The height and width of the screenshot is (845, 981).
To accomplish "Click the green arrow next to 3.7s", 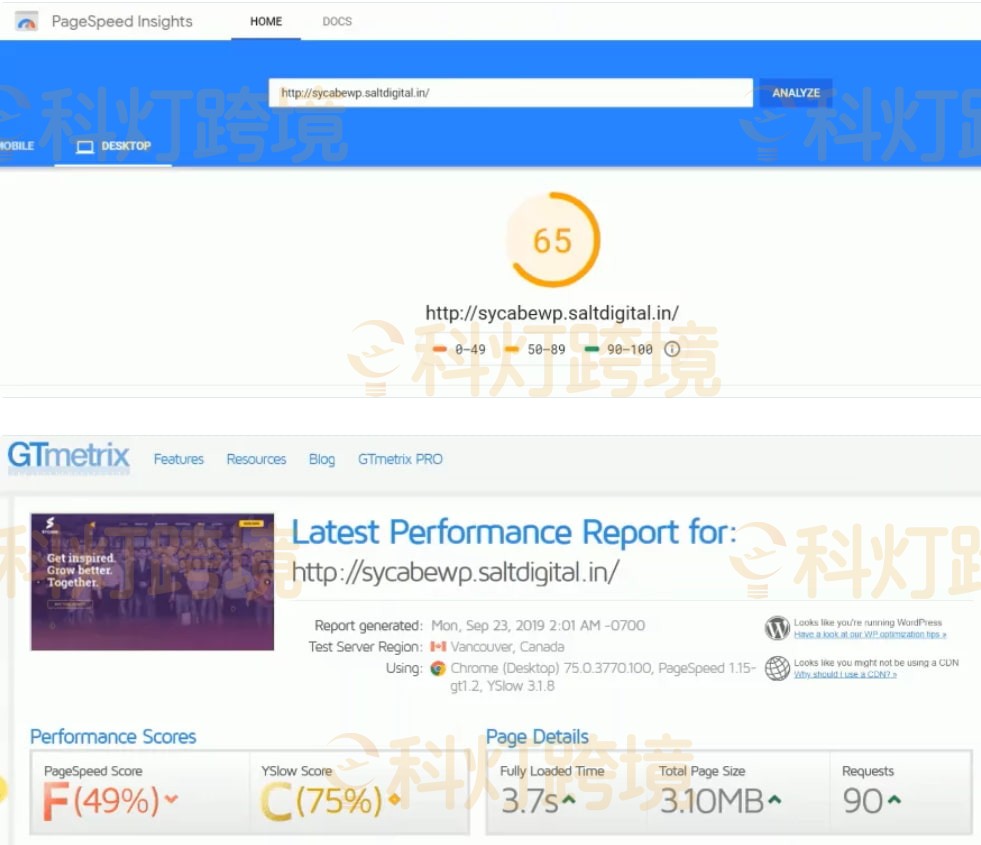I will pyautogui.click(x=568, y=799).
